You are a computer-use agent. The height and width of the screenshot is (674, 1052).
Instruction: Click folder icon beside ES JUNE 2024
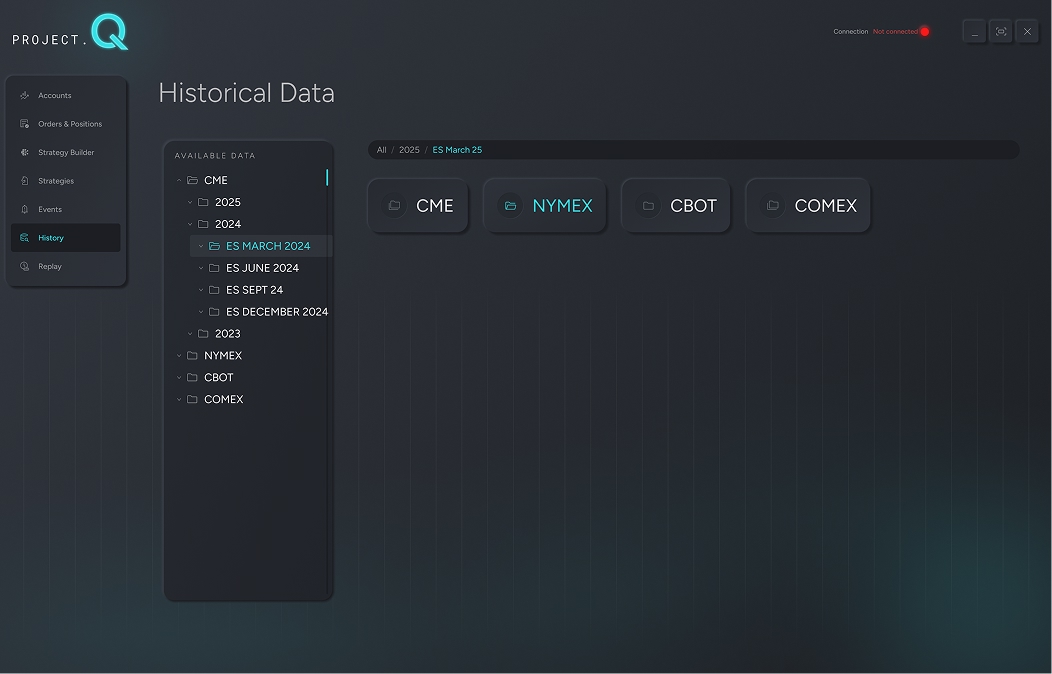(214, 268)
